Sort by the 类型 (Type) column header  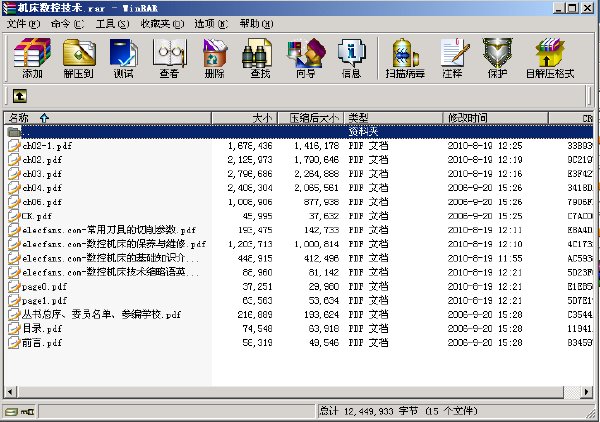click(x=393, y=118)
